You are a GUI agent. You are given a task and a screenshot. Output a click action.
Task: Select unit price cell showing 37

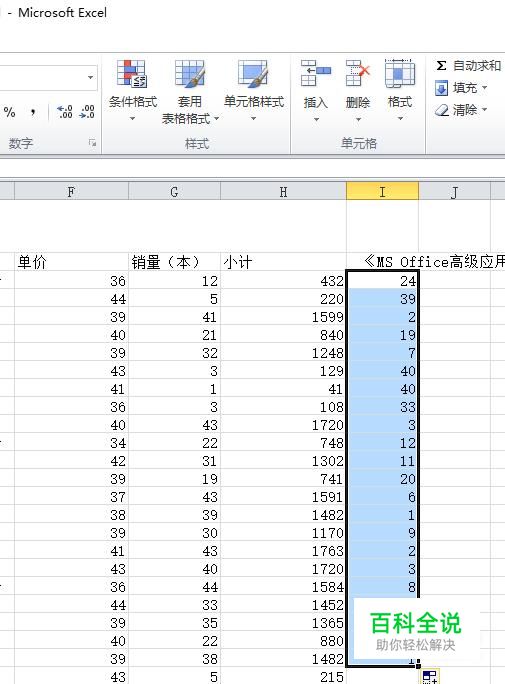(72, 497)
